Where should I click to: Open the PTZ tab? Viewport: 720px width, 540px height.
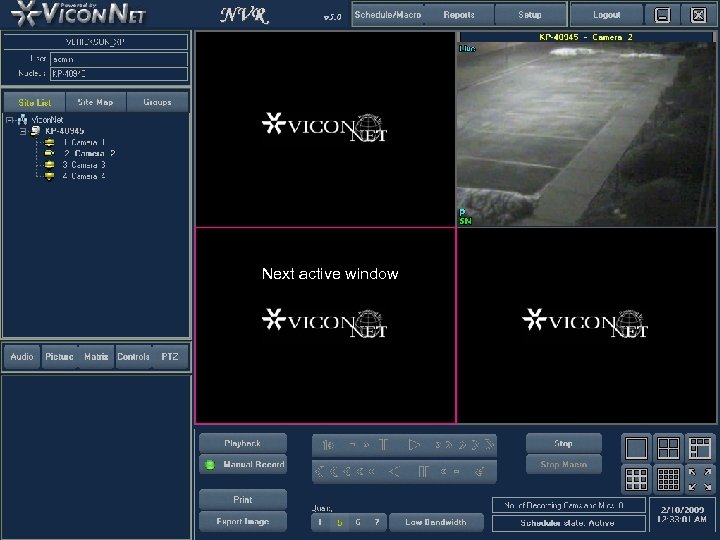169,357
